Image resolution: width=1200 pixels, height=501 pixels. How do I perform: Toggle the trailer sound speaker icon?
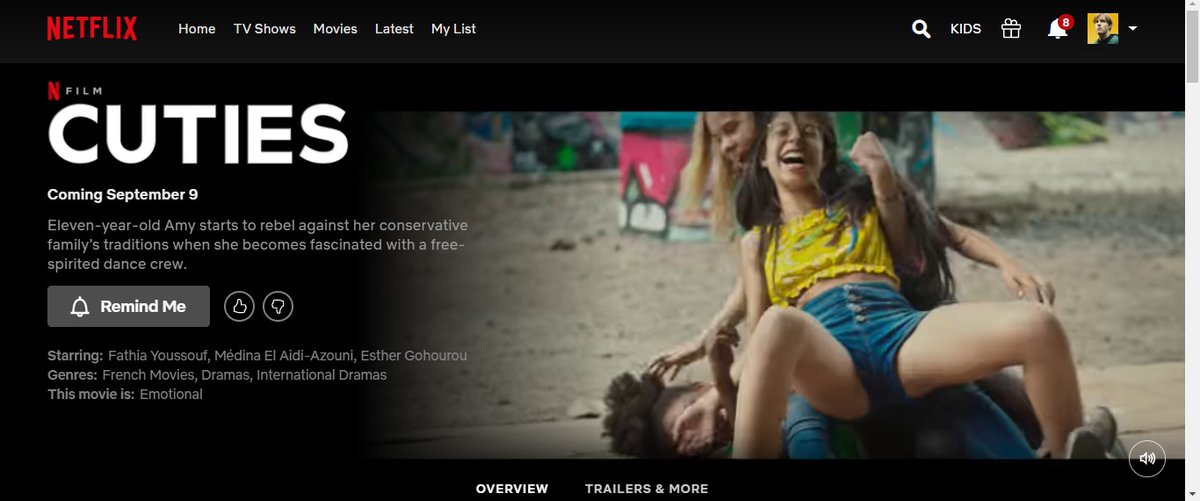(x=1147, y=458)
